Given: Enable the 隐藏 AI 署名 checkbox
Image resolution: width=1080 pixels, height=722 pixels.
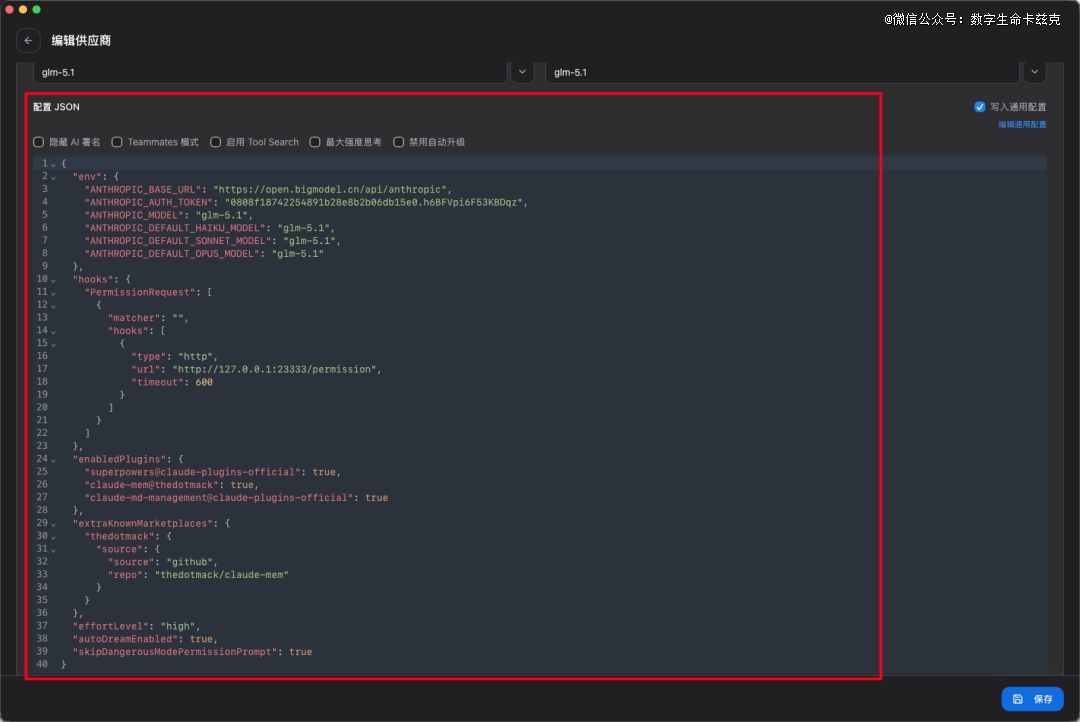Looking at the screenshot, I should pos(39,142).
